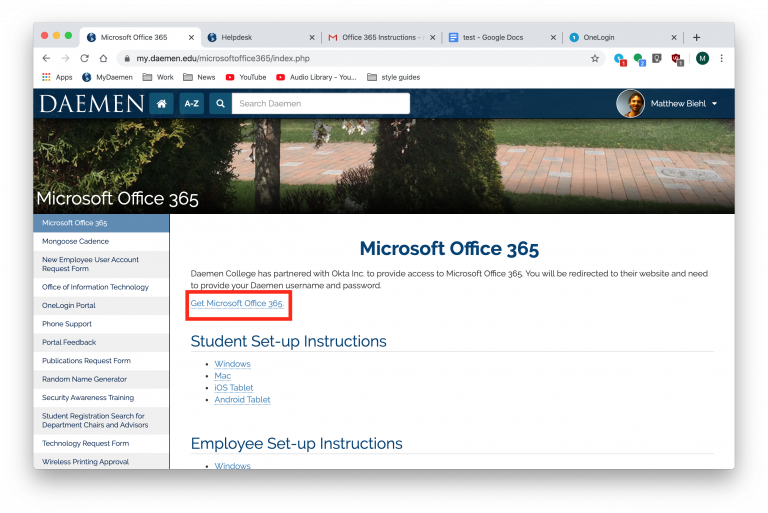Screen dimensions: 768x513
Task: Click the DAEMEN logo
Action: (92, 103)
